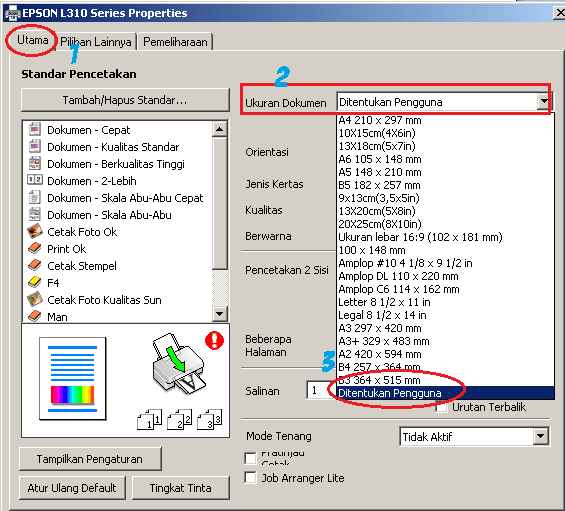The image size is (565, 511).
Task: Enable the Pratinjau Cetak checkbox
Action: [250, 458]
